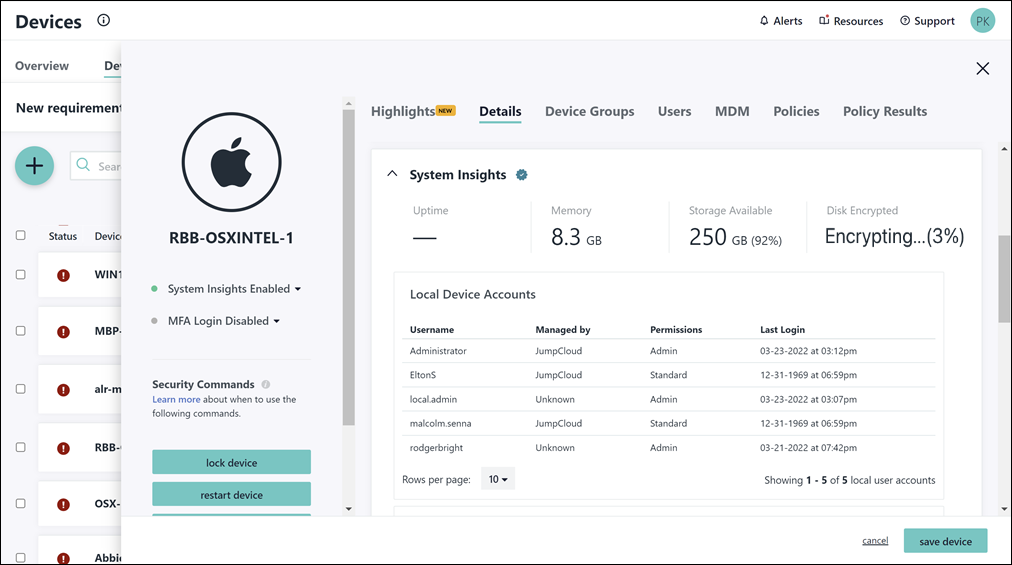Click the Learn more link

pos(176,399)
